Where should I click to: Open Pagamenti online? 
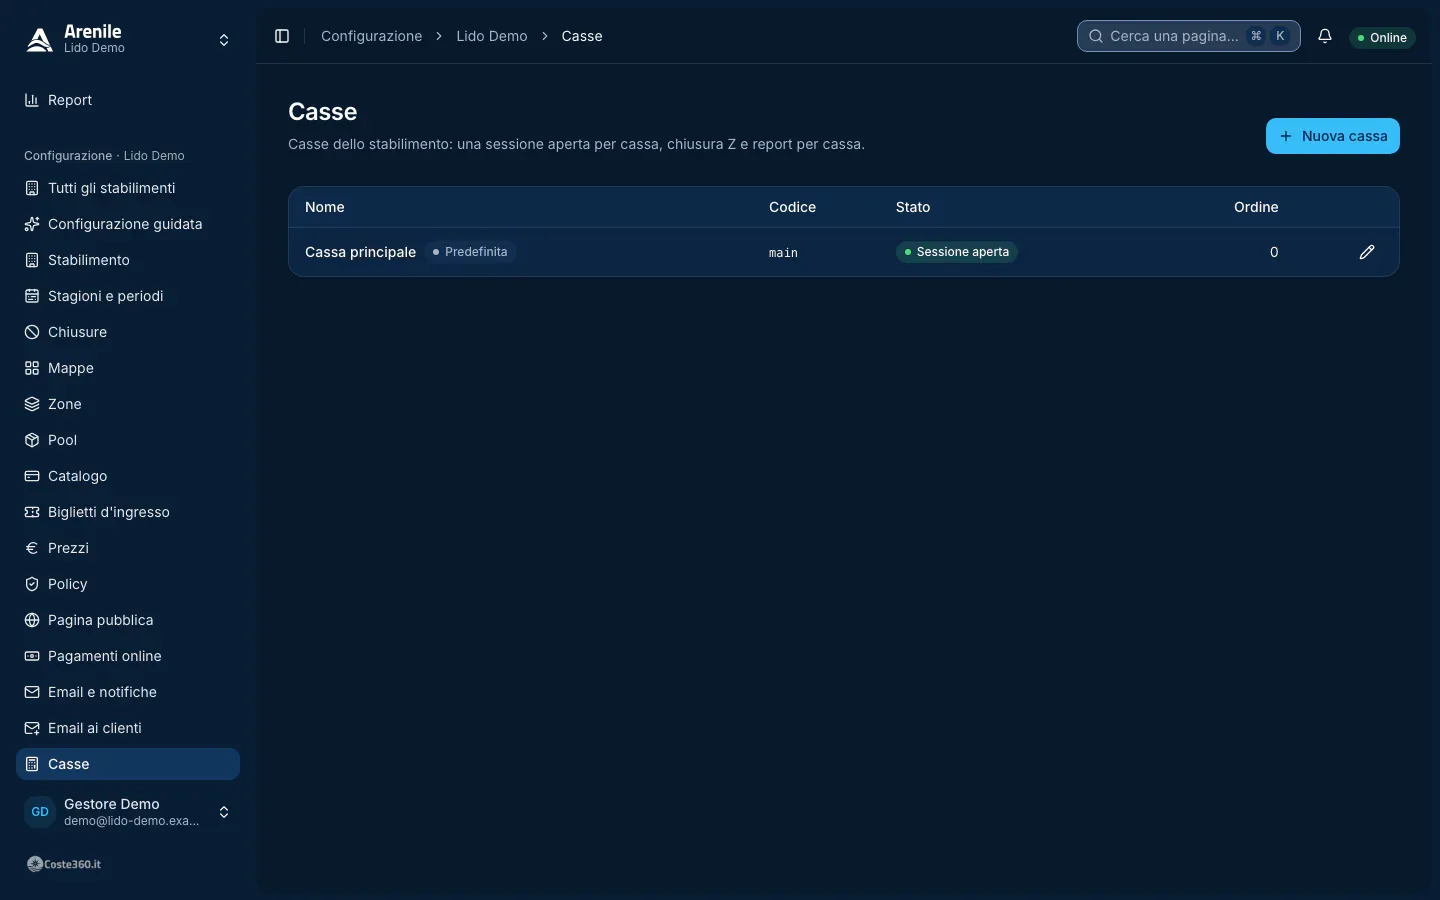tap(128, 656)
